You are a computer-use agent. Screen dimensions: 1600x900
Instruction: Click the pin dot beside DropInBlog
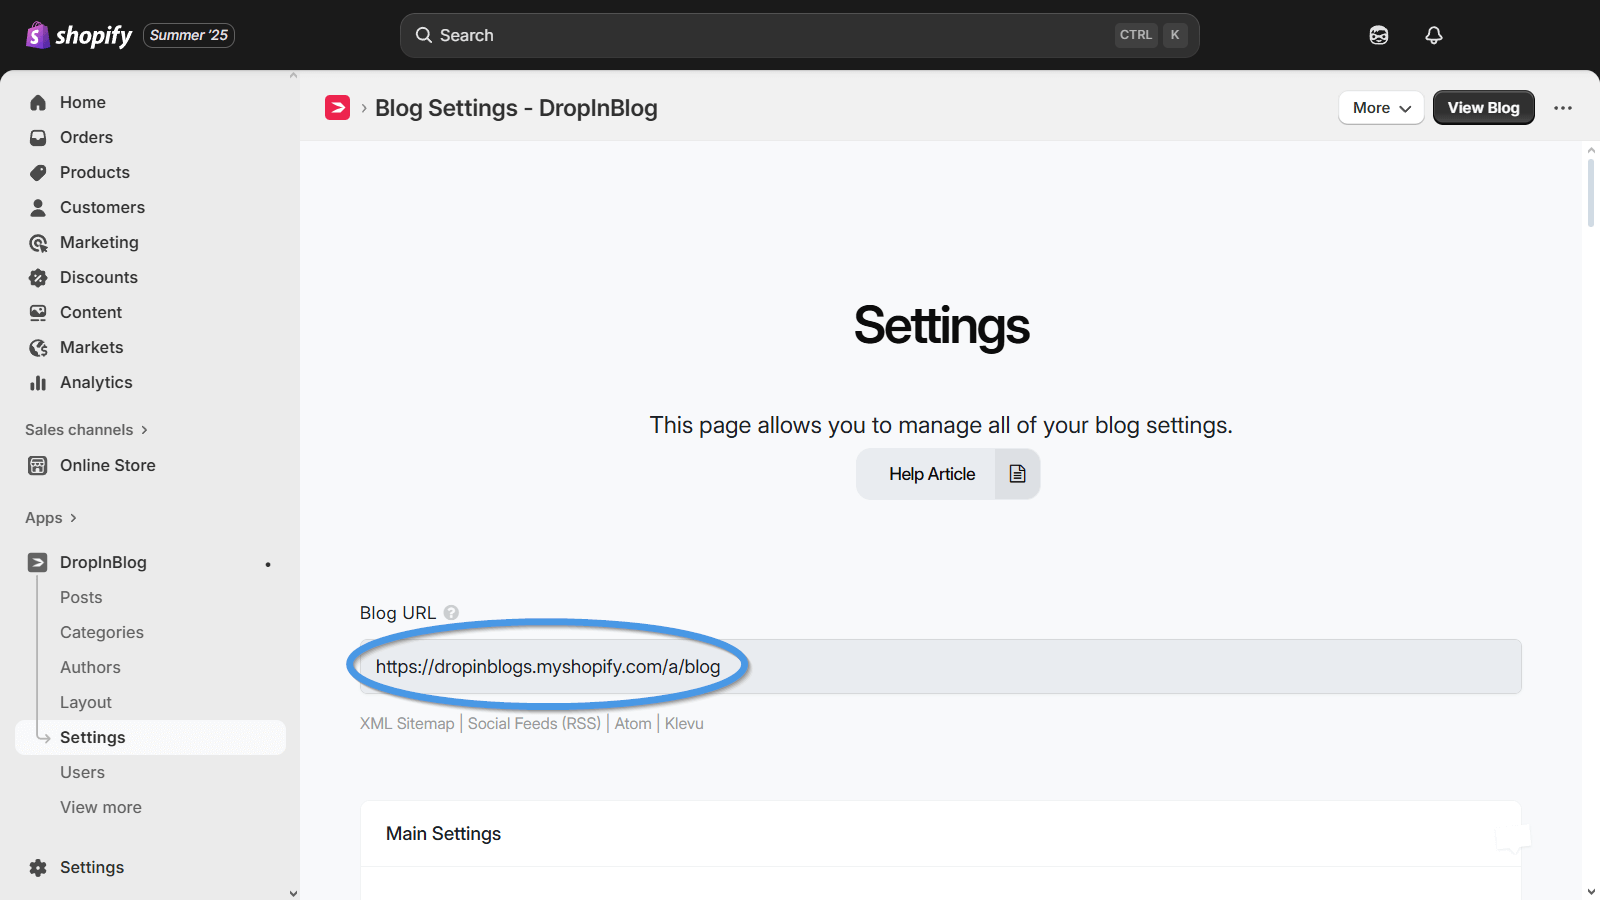coord(268,564)
